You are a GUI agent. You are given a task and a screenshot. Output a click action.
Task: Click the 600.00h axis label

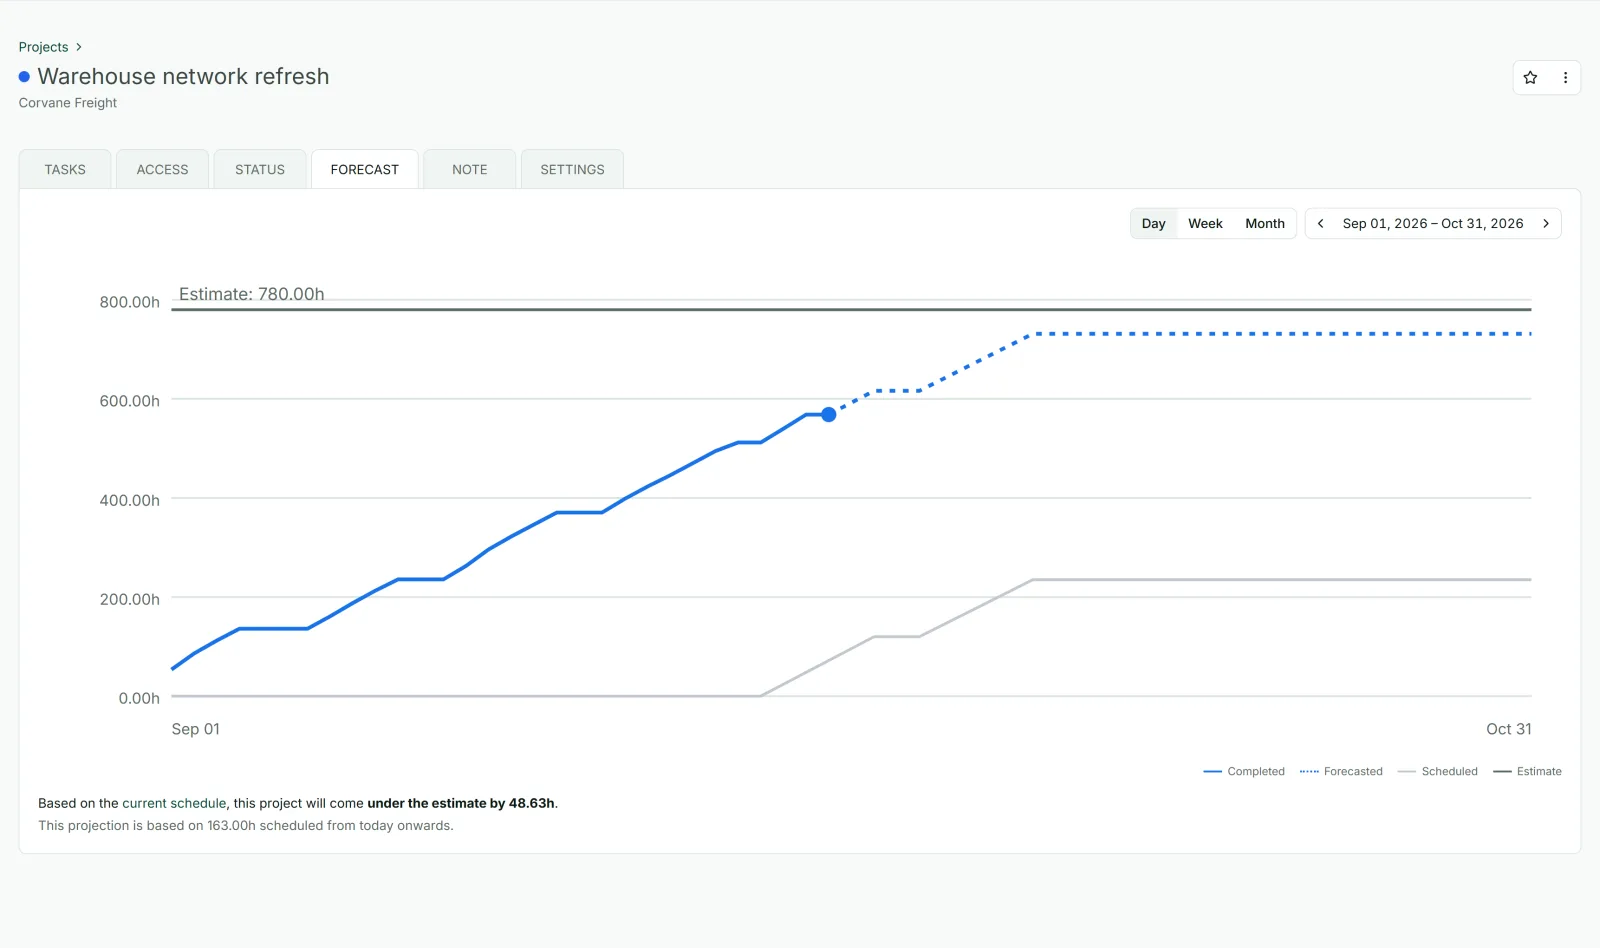coord(129,401)
